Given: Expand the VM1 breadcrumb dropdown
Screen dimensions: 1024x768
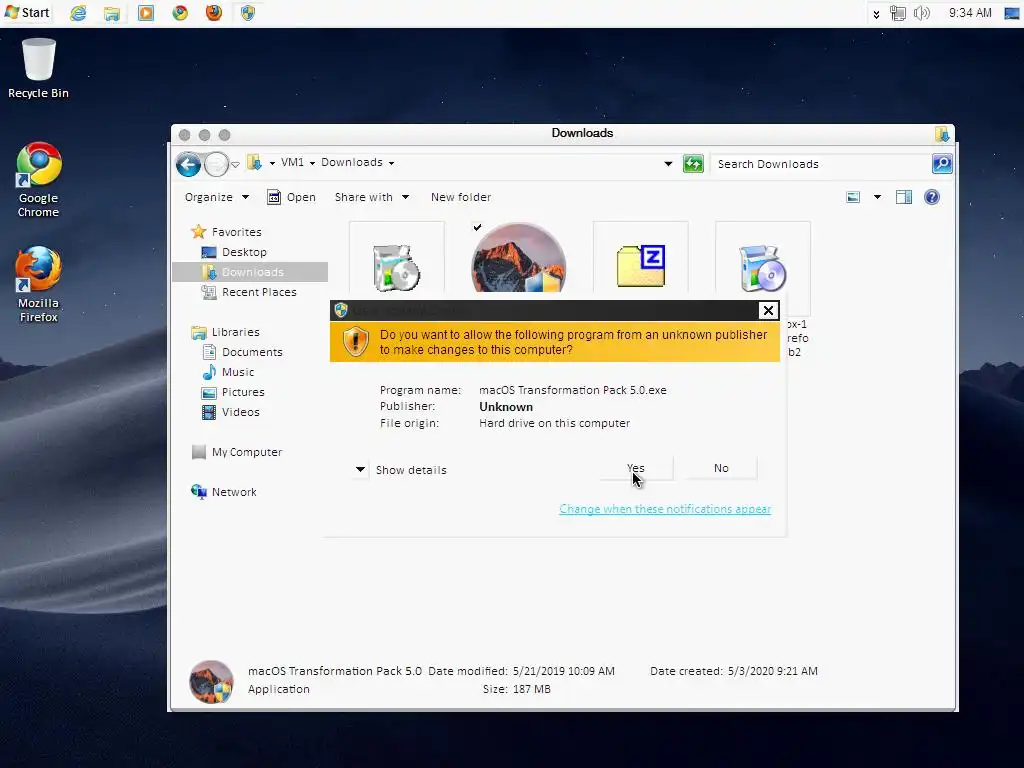Looking at the screenshot, I should tap(312, 163).
